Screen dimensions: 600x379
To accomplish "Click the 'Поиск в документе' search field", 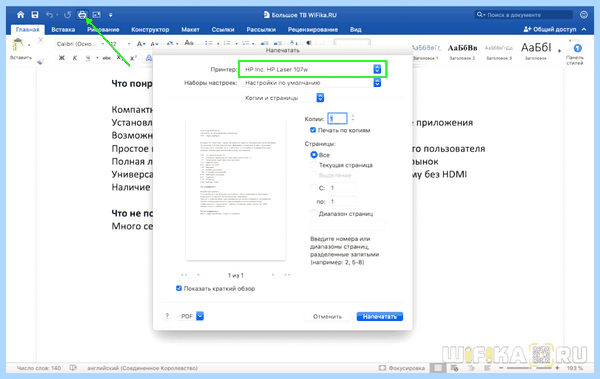I will pos(523,15).
